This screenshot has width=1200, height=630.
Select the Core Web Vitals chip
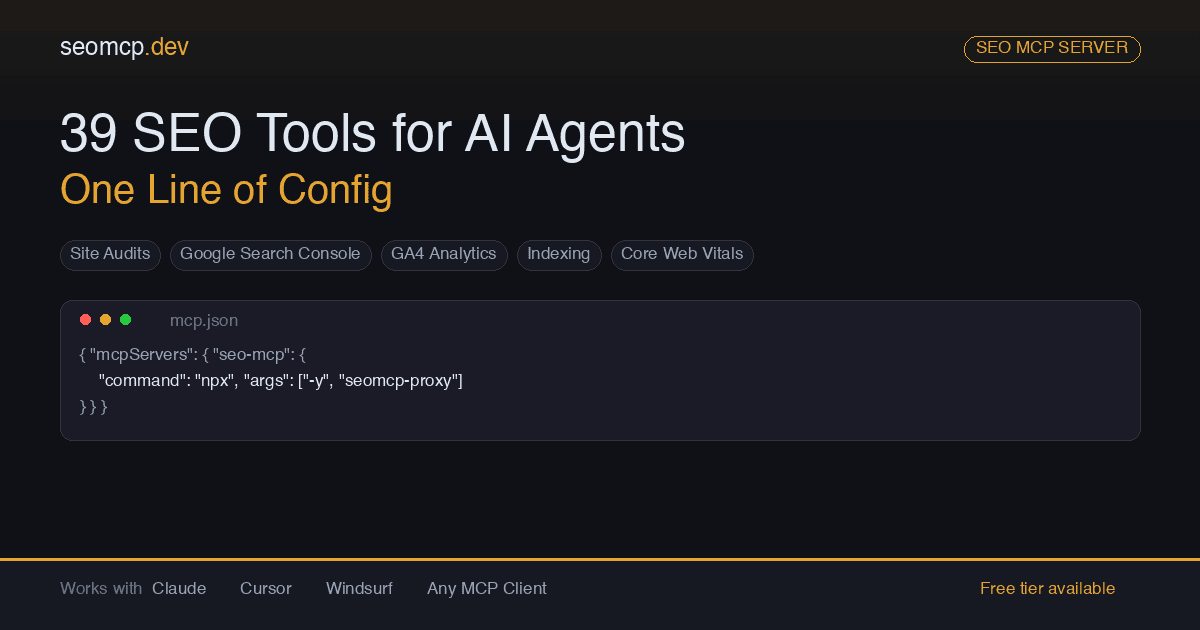tap(682, 255)
